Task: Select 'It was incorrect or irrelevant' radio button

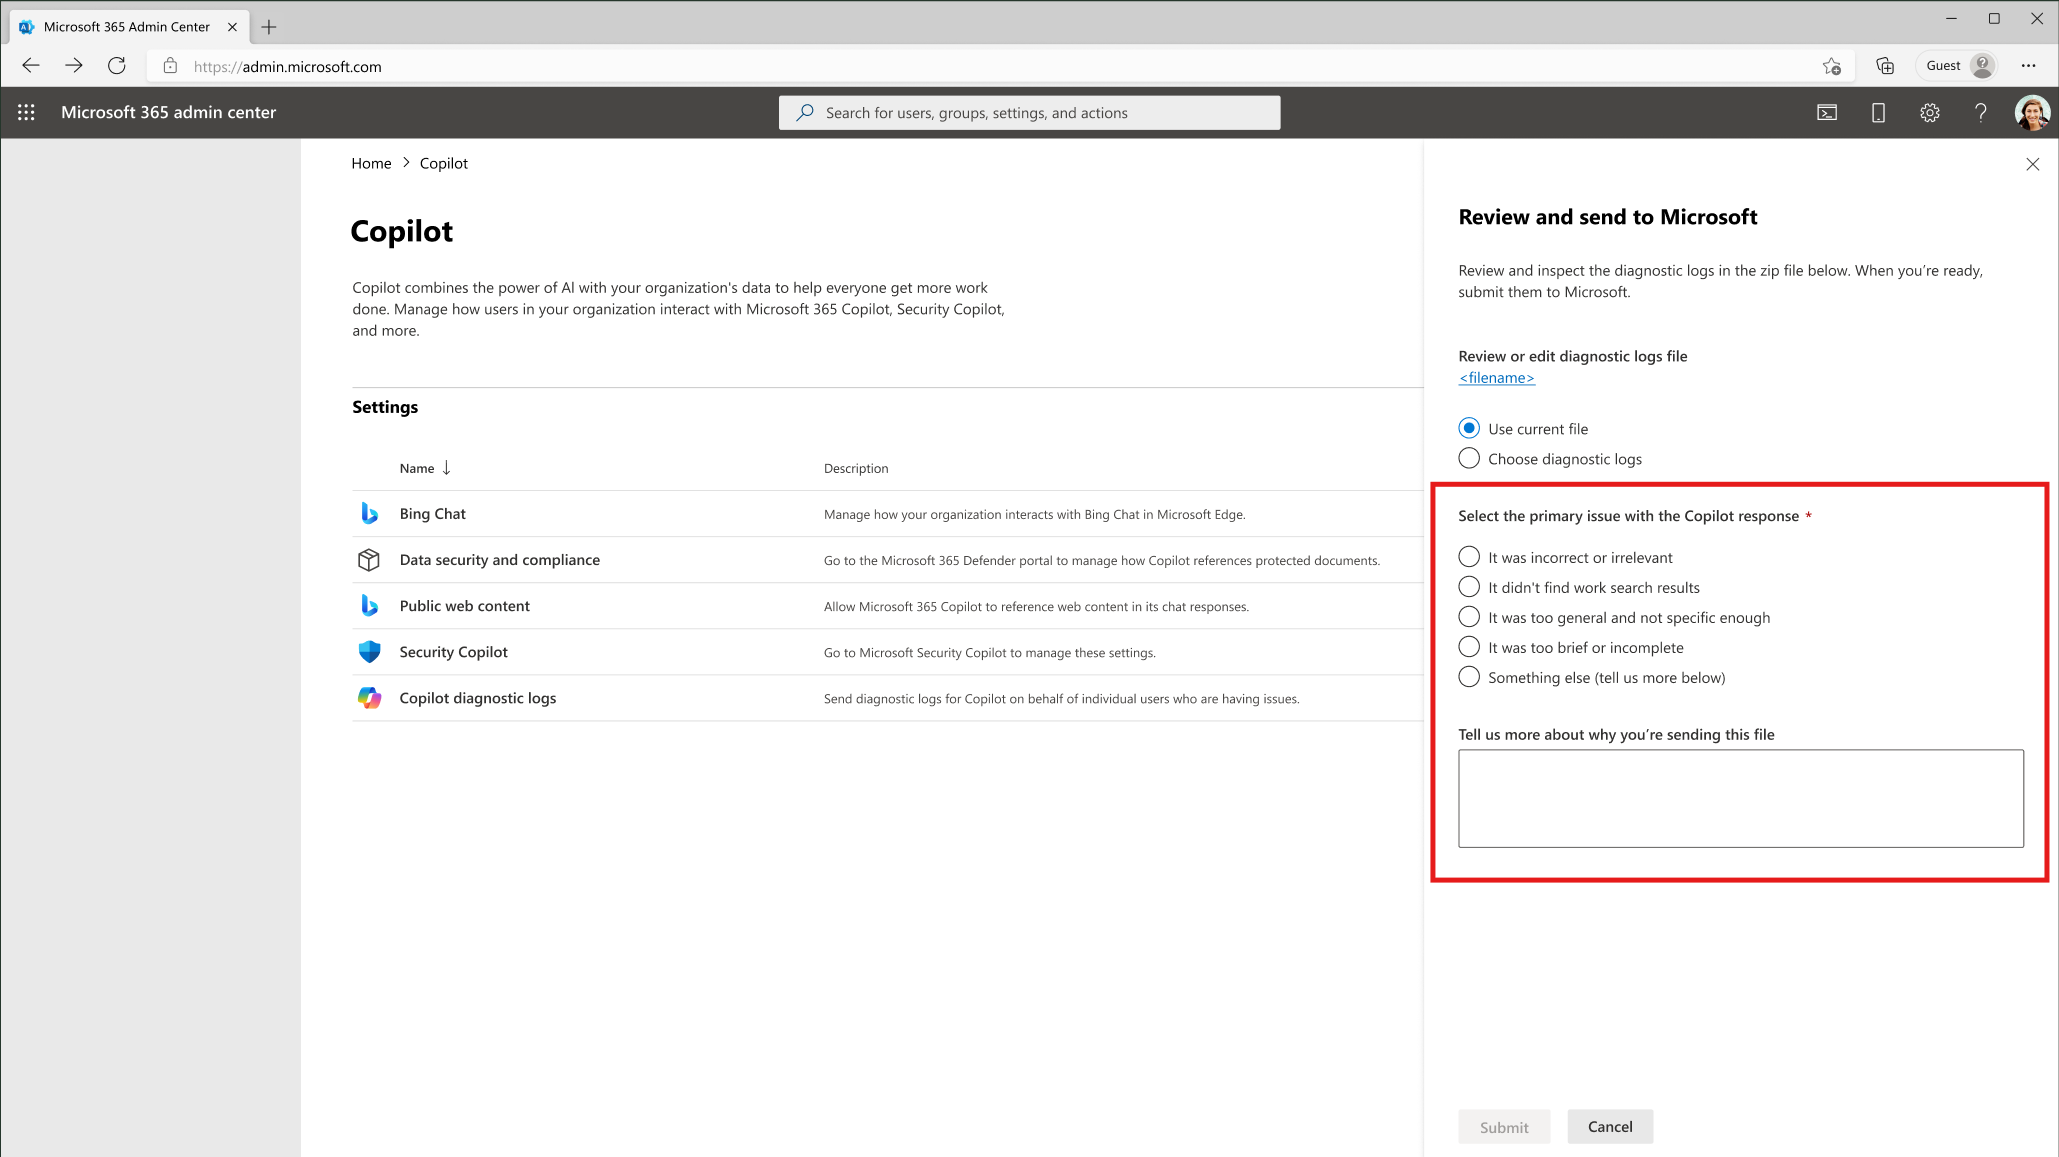Action: click(1469, 556)
